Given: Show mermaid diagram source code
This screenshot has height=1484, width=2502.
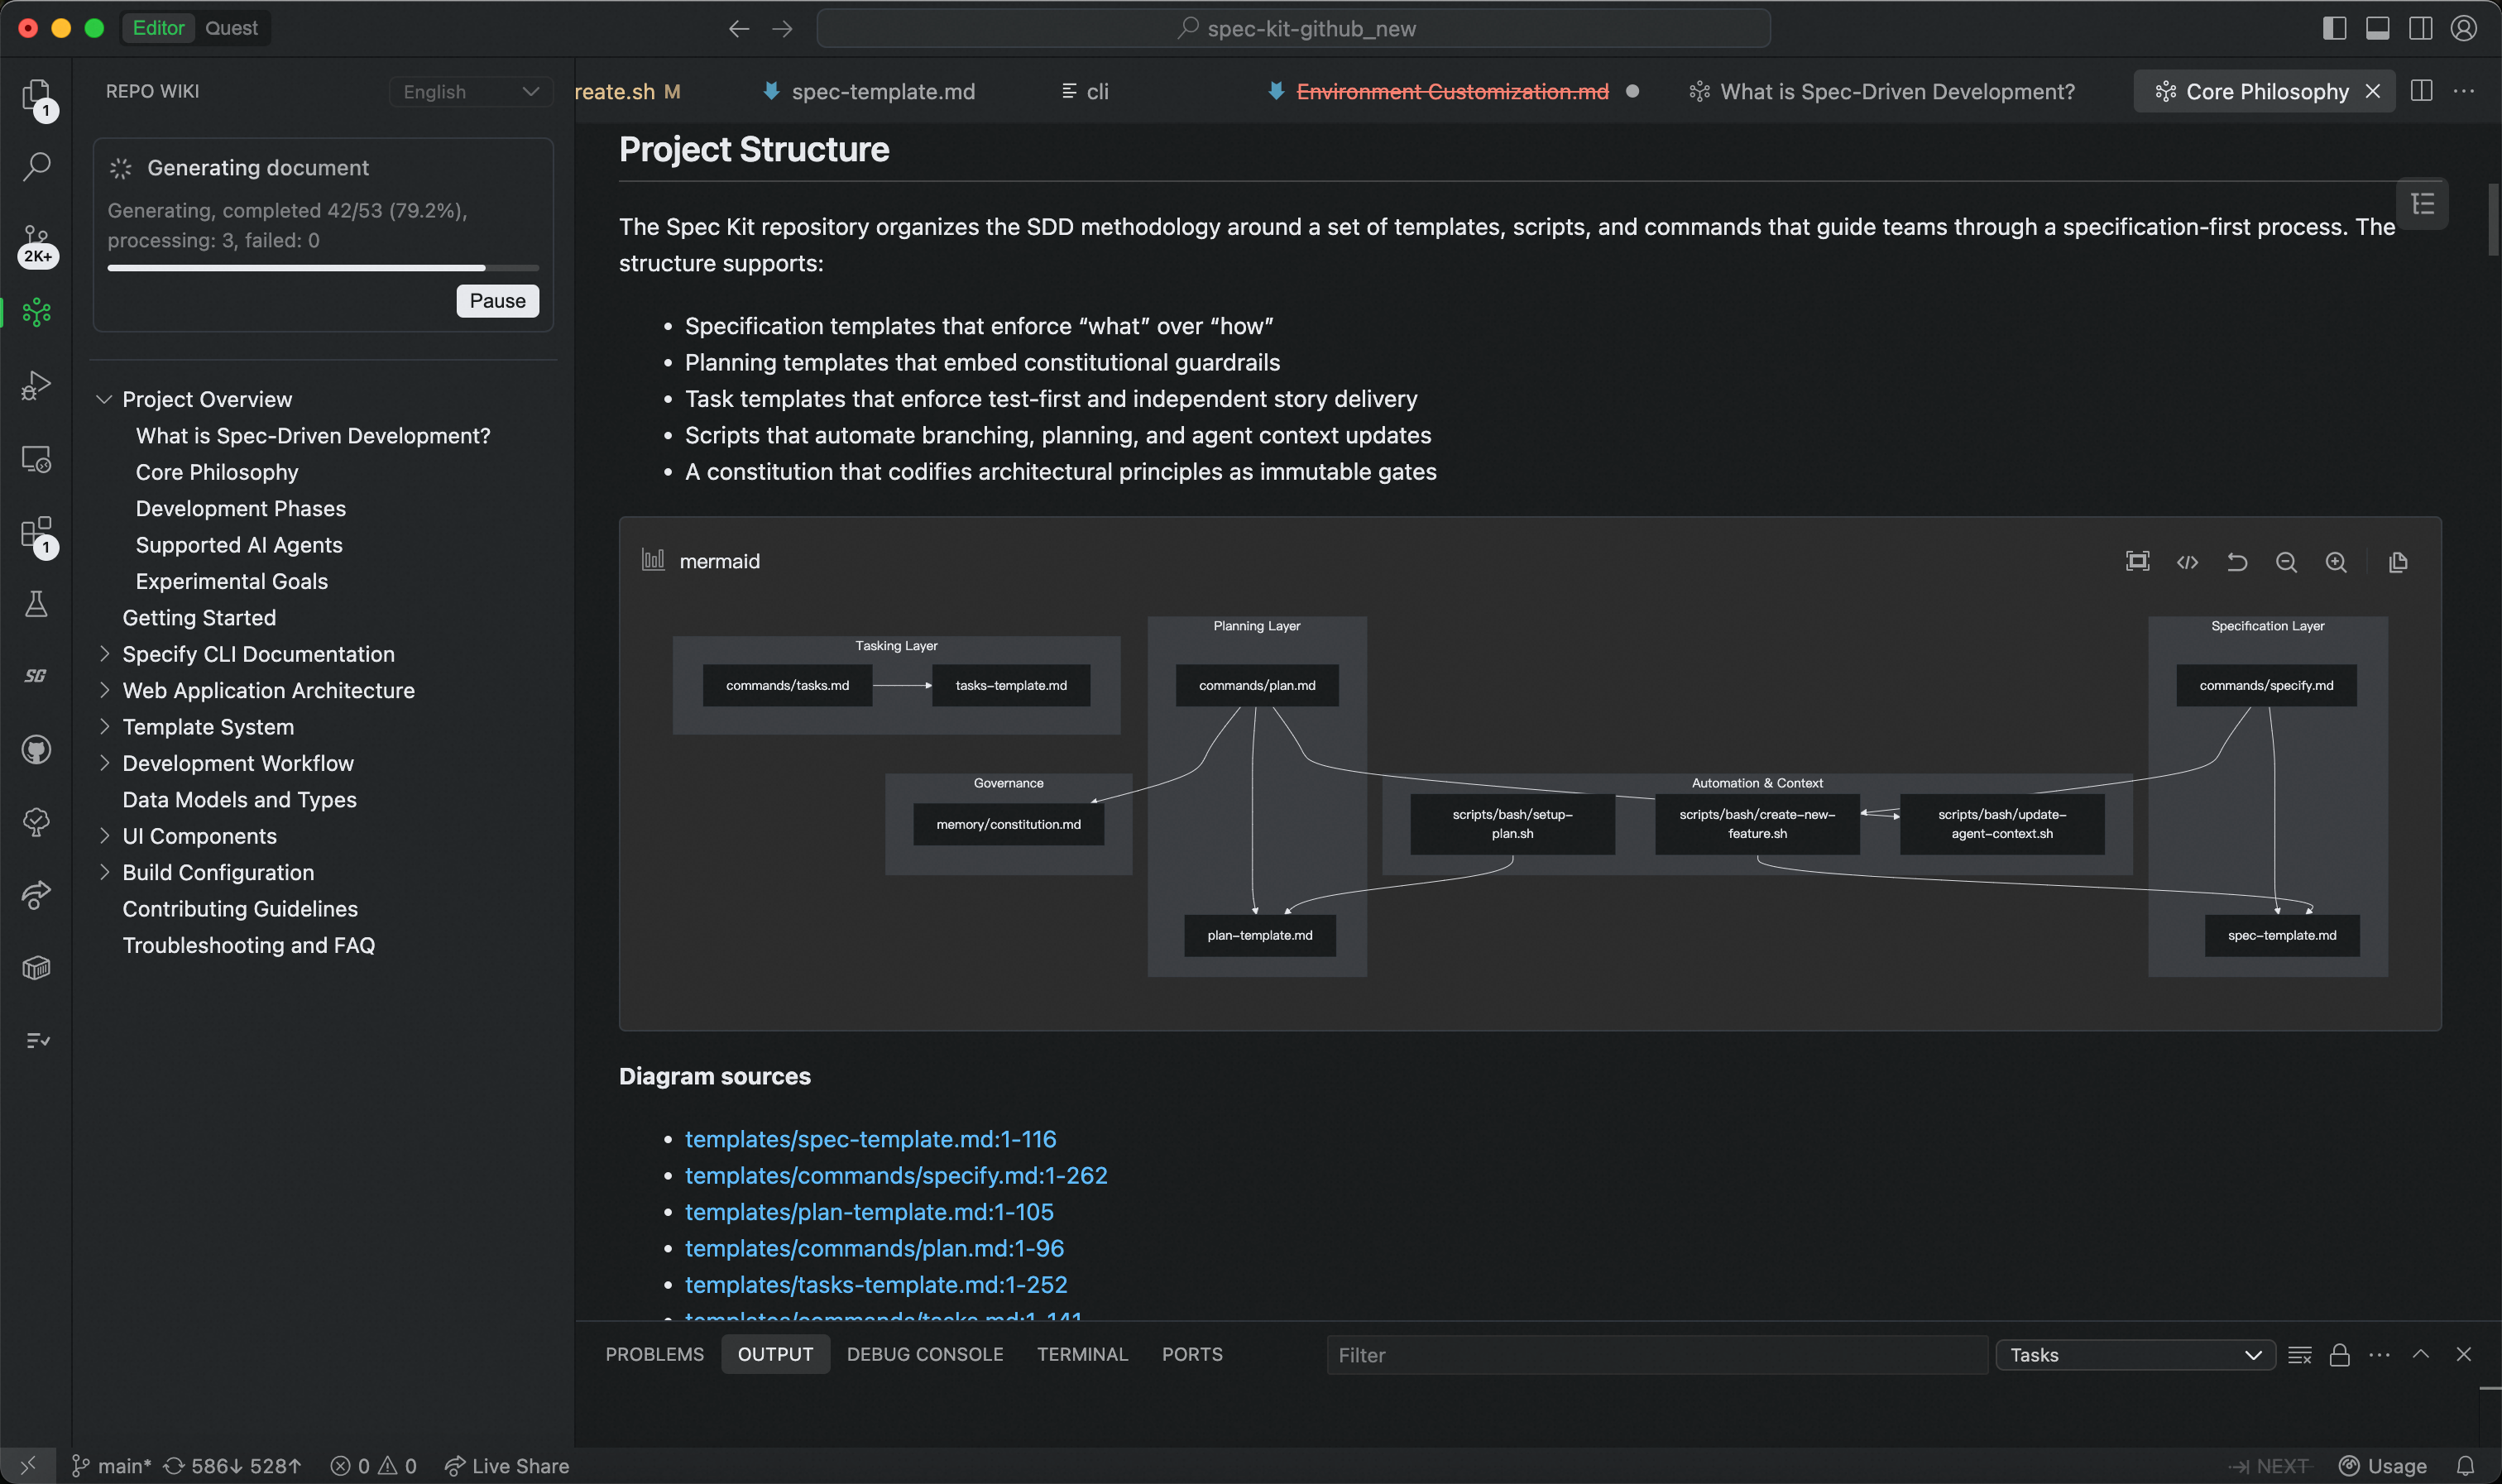Looking at the screenshot, I should click(x=2187, y=562).
